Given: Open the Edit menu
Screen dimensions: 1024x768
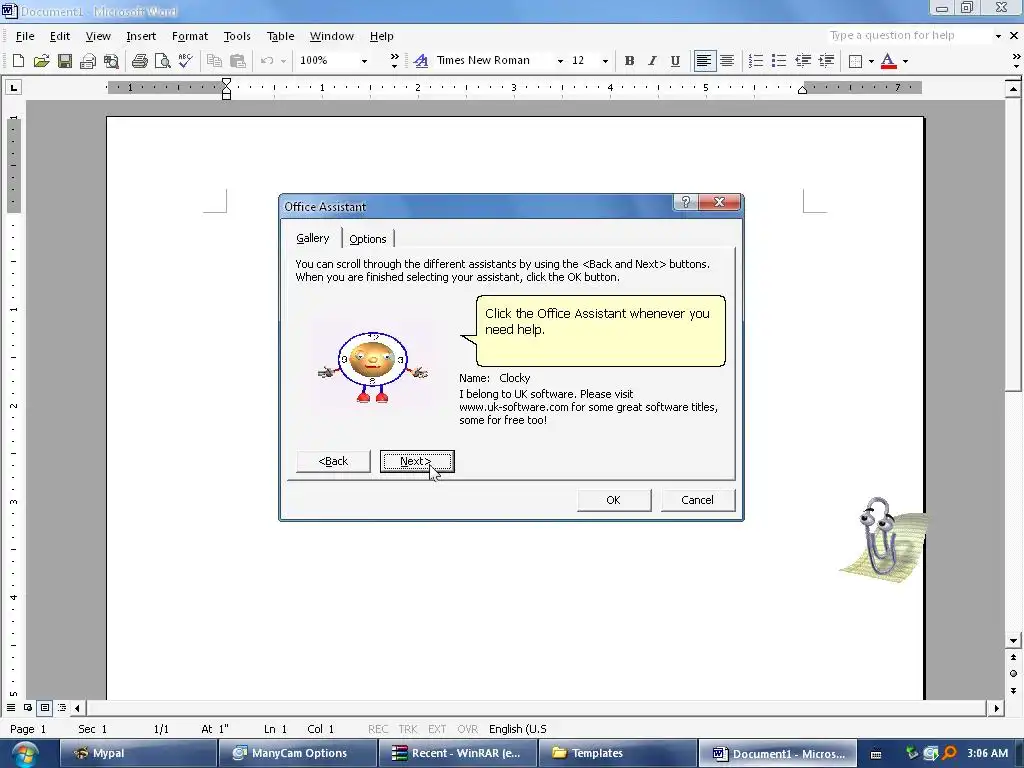Looking at the screenshot, I should tap(59, 36).
